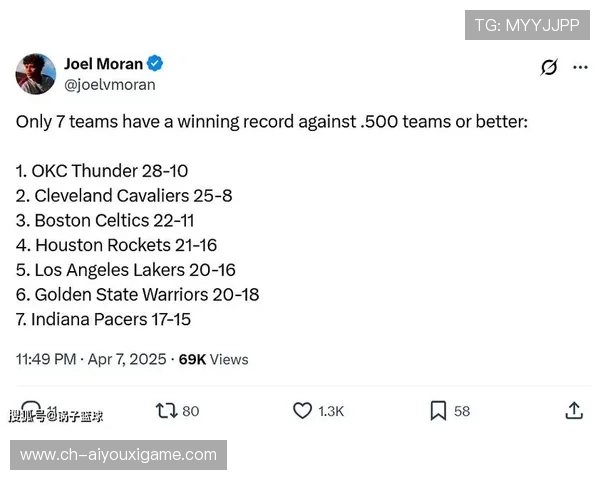Open Joel Moran's profile avatar
The height and width of the screenshot is (480, 600).
[35, 74]
